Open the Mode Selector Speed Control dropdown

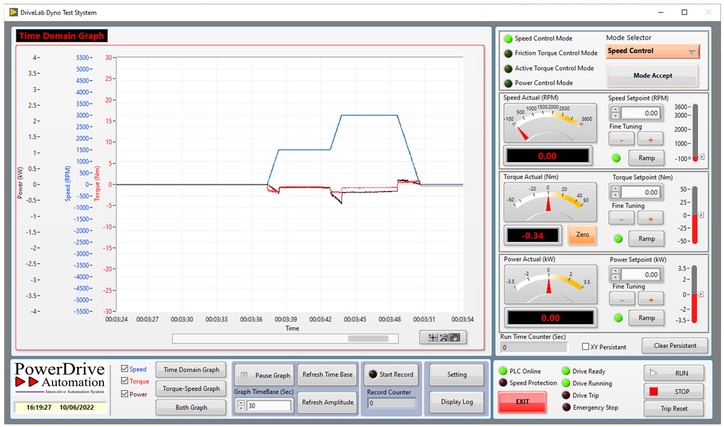coord(653,51)
